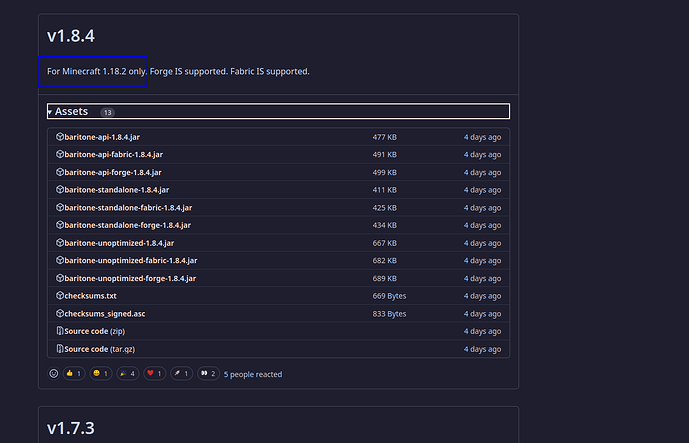689x443 pixels.
Task: Open the v1.8.4 release heading
Action: point(70,36)
